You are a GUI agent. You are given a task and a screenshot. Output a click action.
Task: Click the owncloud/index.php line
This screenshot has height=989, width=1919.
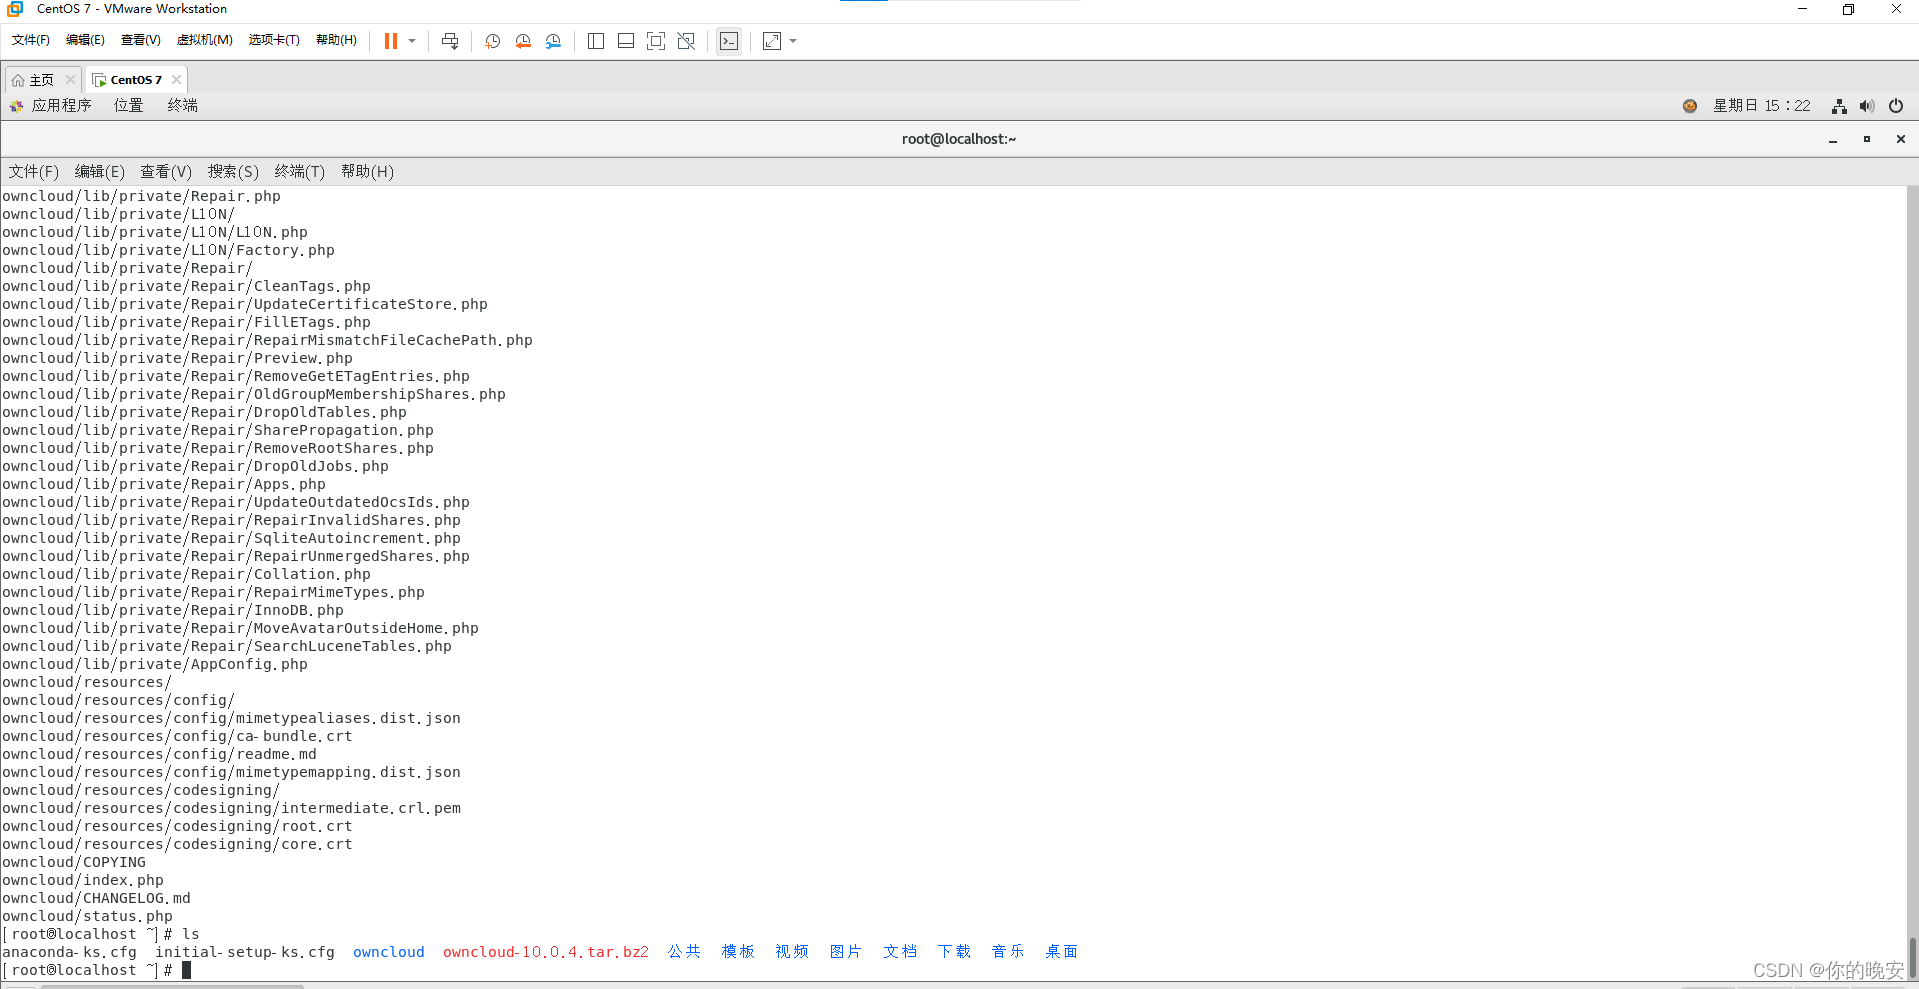[83, 880]
